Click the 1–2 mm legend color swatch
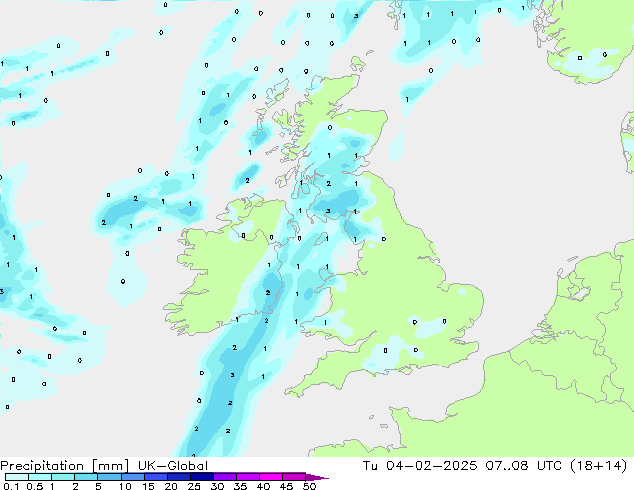 pyautogui.click(x=63, y=477)
